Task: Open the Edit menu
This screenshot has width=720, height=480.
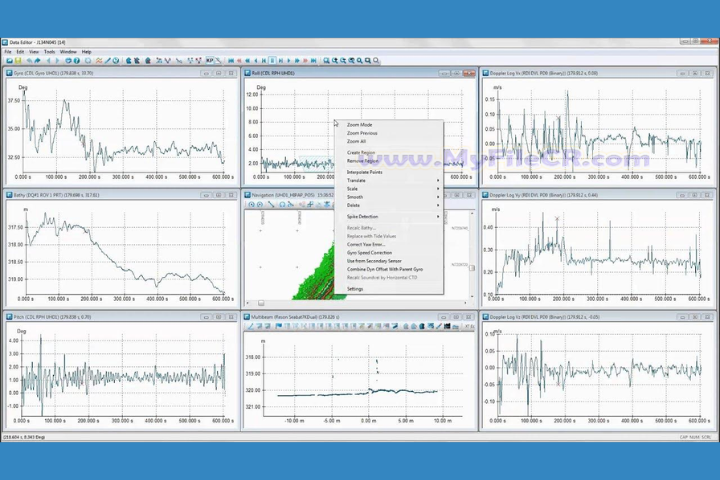Action: [x=20, y=52]
